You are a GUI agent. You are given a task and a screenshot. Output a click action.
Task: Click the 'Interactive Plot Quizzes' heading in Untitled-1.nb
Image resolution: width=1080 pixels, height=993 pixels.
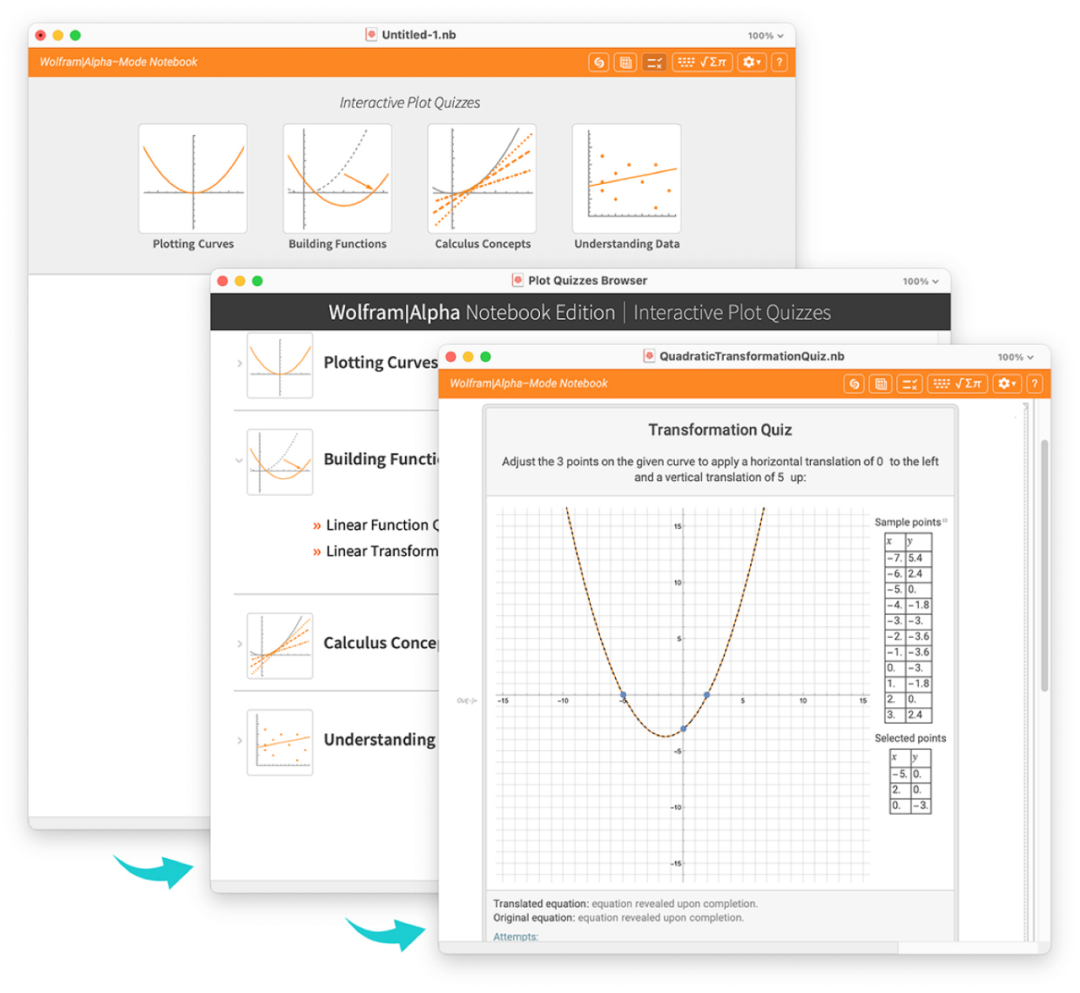(x=410, y=103)
